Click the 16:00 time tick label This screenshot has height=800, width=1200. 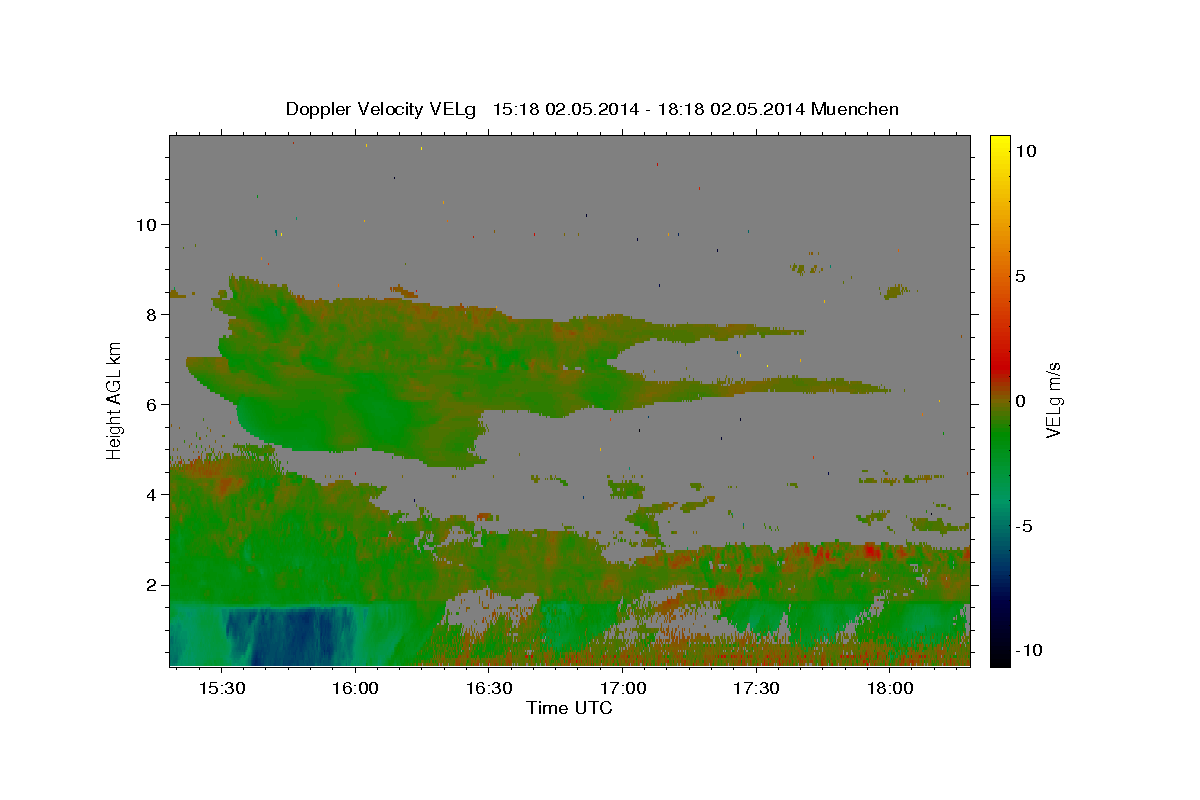tap(355, 689)
